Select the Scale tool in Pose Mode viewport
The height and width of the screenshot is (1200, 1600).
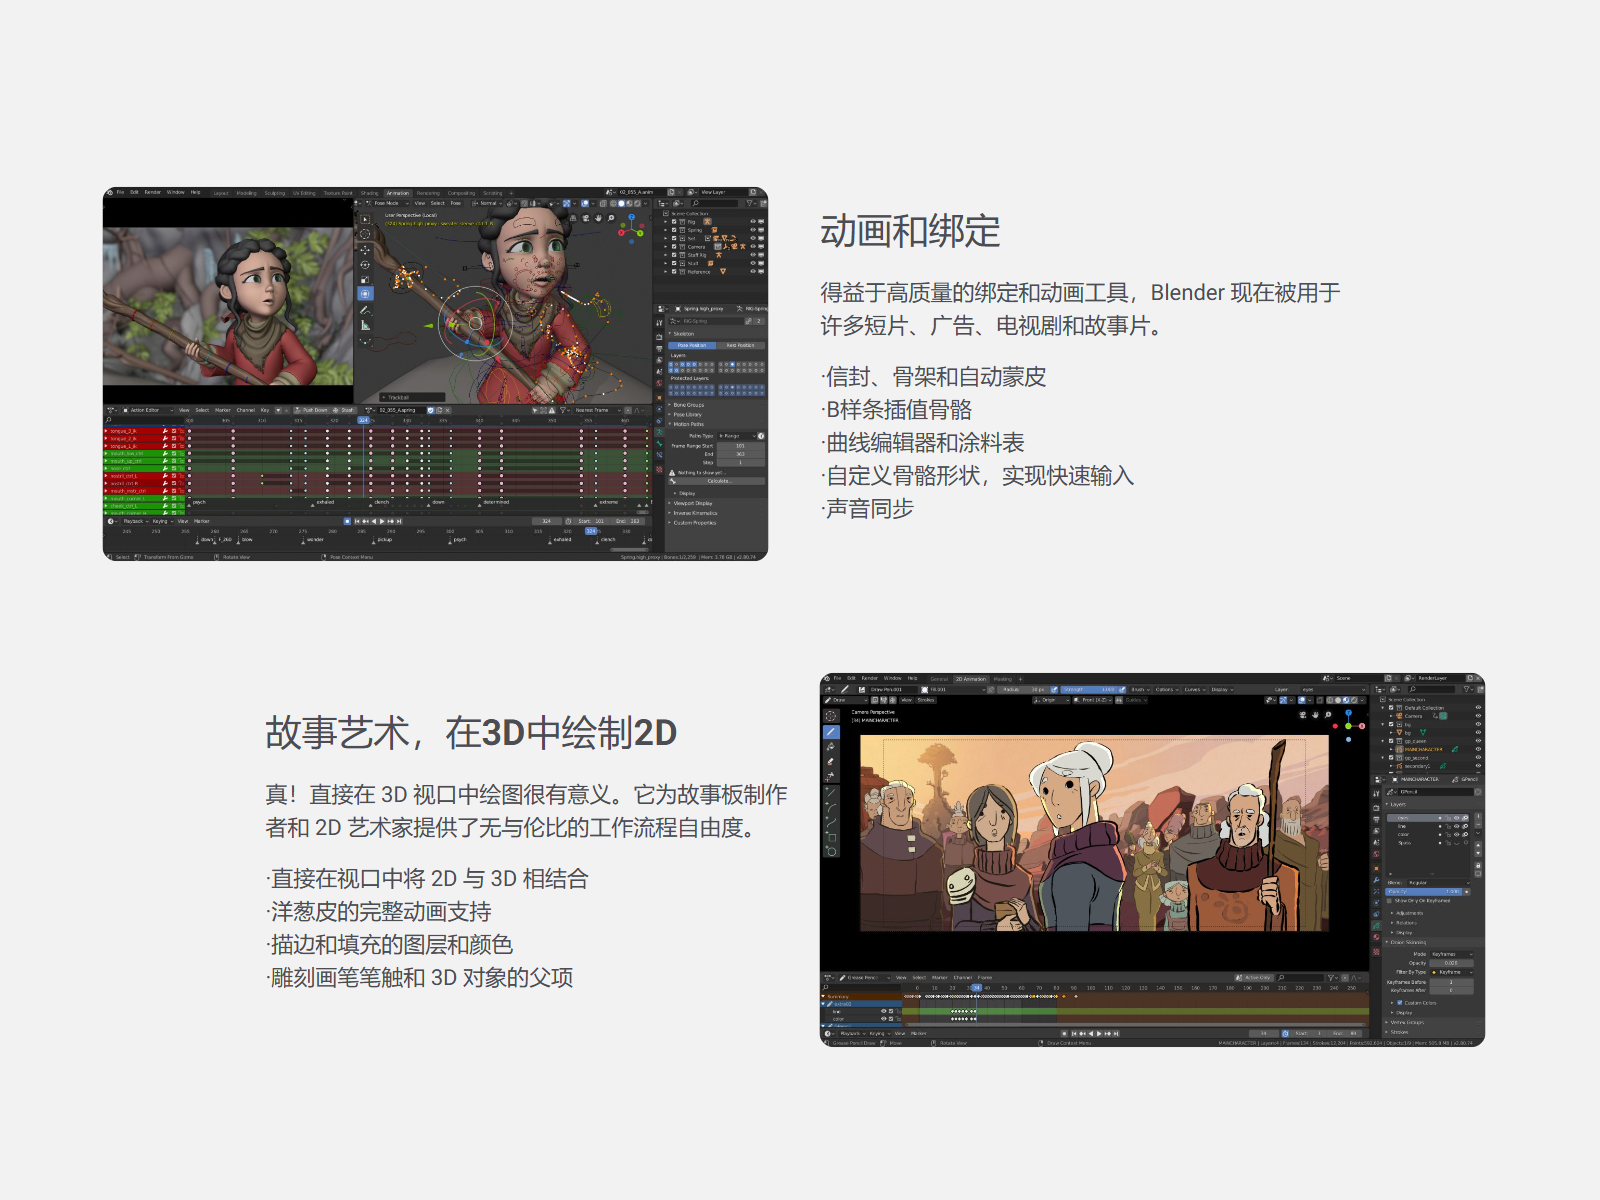[365, 280]
